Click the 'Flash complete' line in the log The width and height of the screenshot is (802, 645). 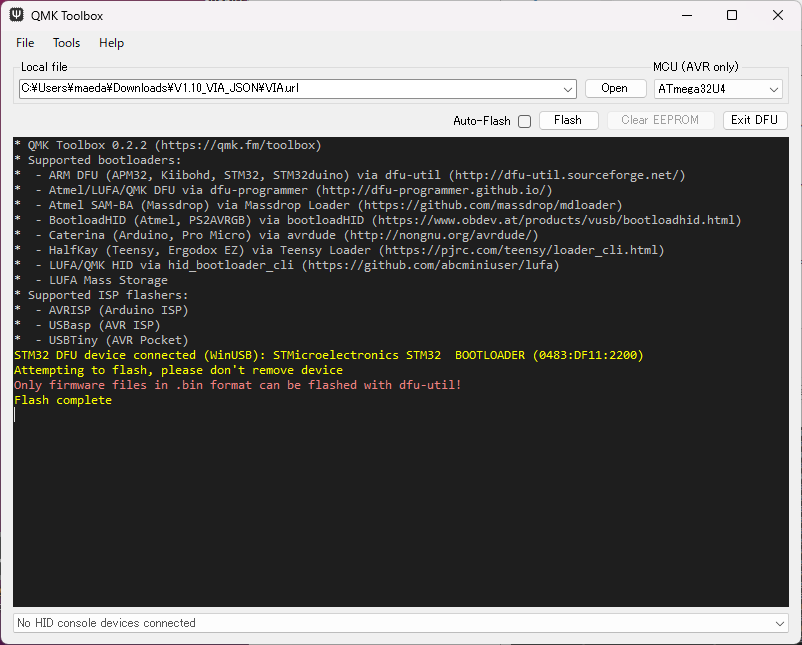tap(63, 400)
